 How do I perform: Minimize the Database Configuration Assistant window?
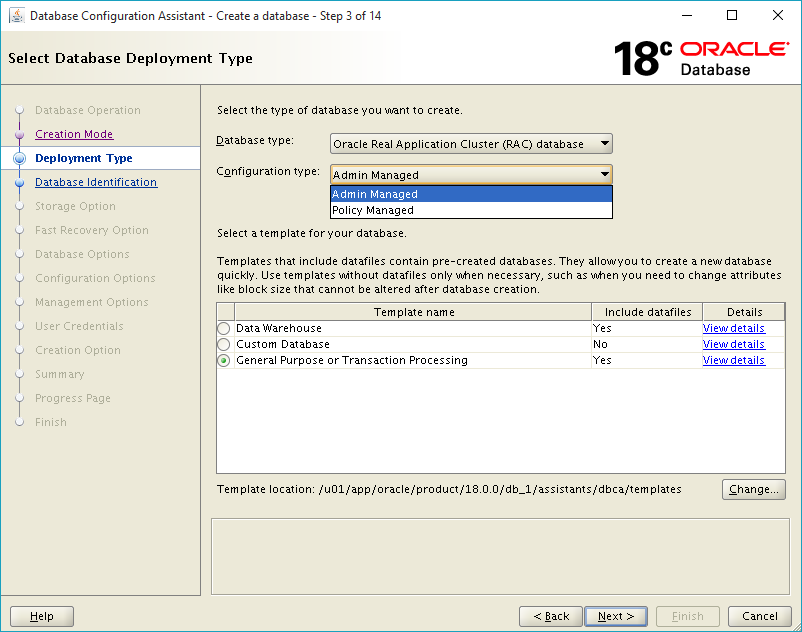tap(687, 15)
